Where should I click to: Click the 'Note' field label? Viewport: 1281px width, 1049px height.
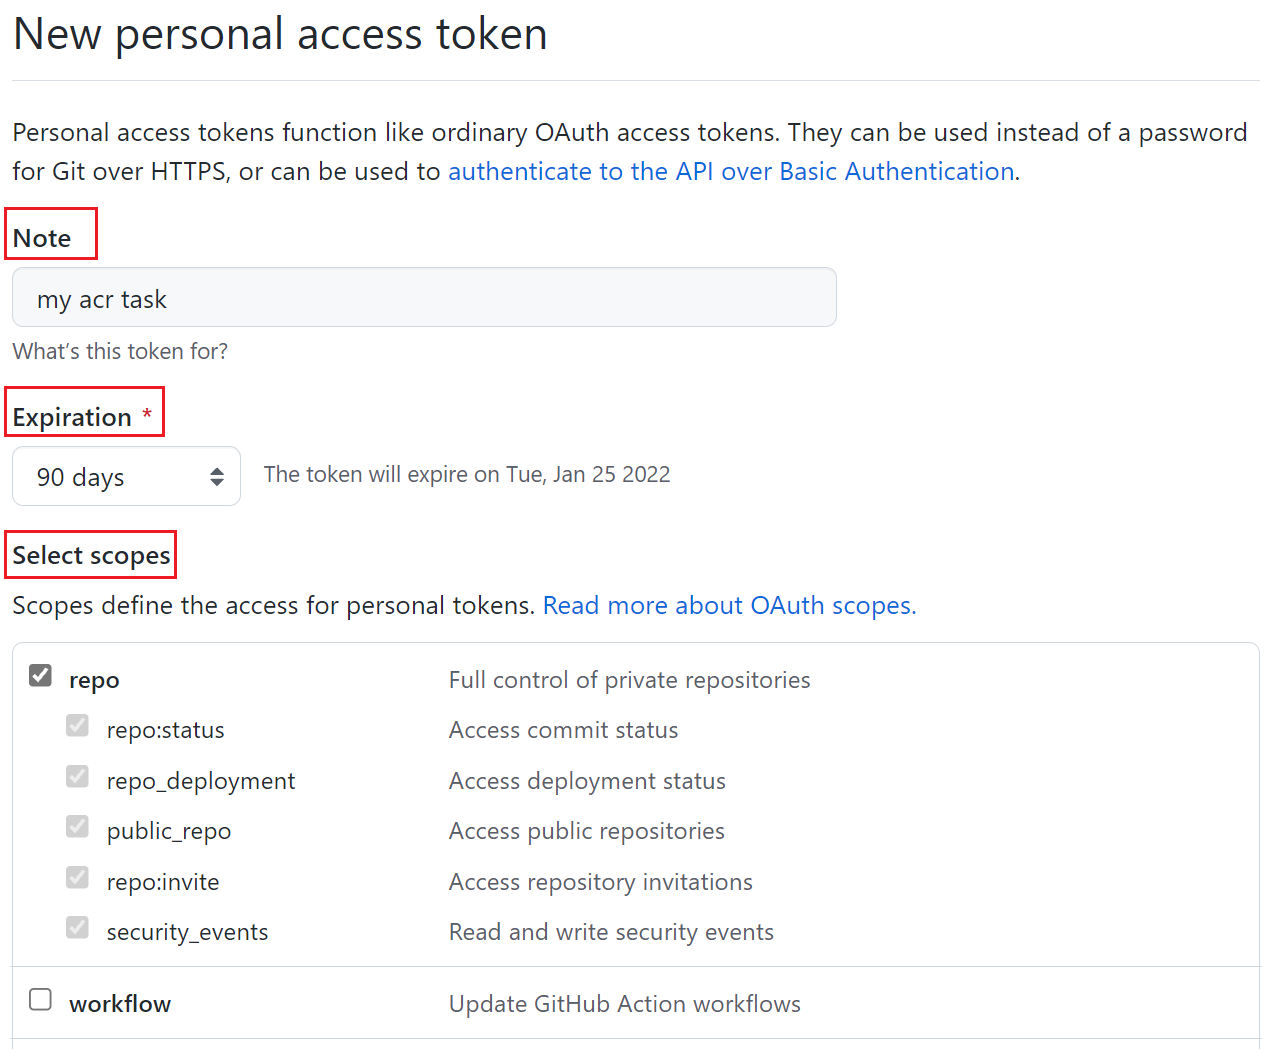click(42, 239)
